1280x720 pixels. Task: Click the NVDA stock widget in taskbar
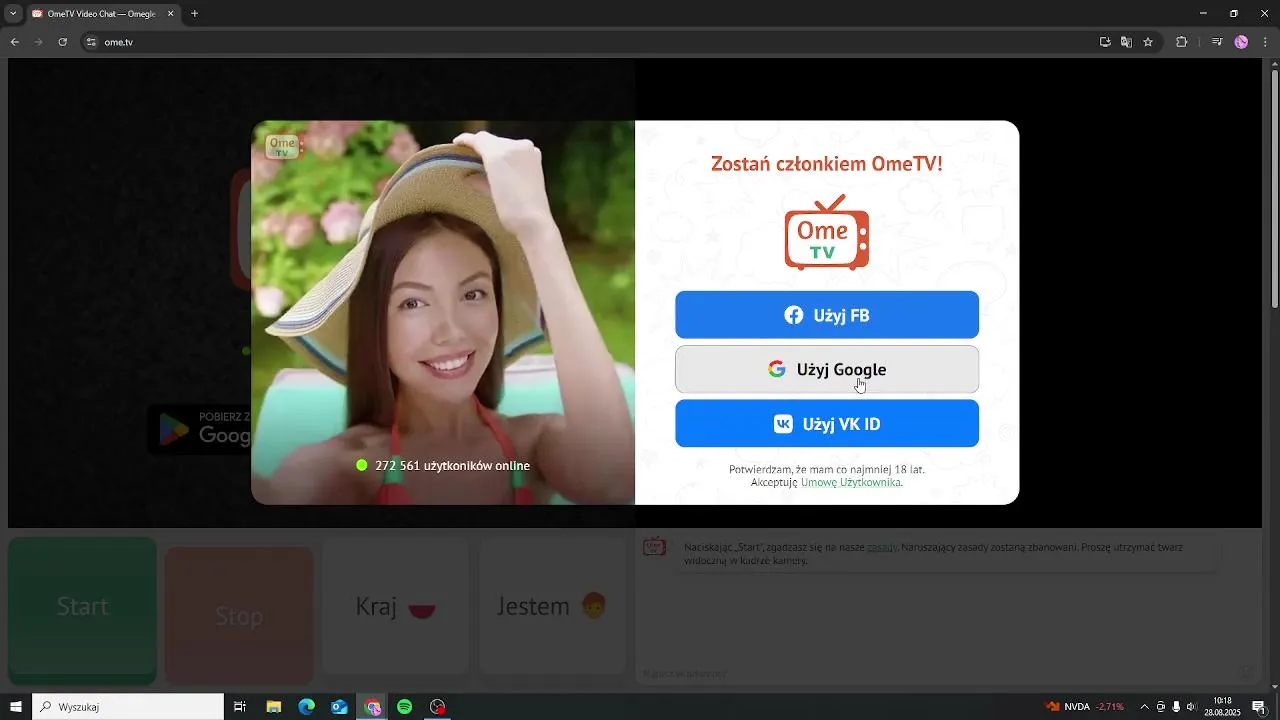pos(1085,707)
